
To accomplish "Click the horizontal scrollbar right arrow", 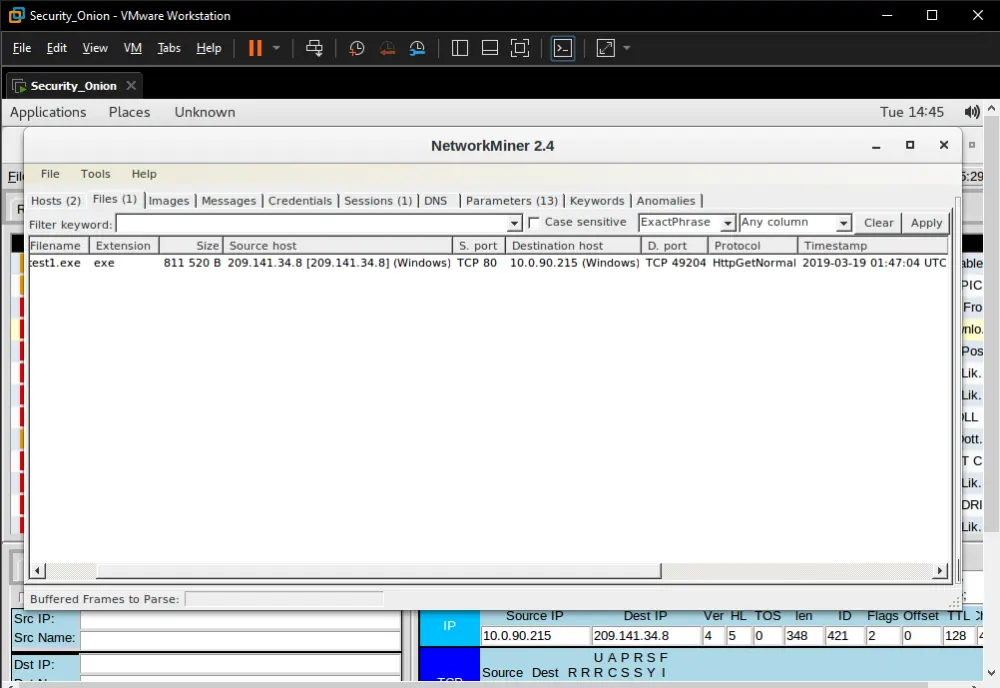I will (x=939, y=571).
